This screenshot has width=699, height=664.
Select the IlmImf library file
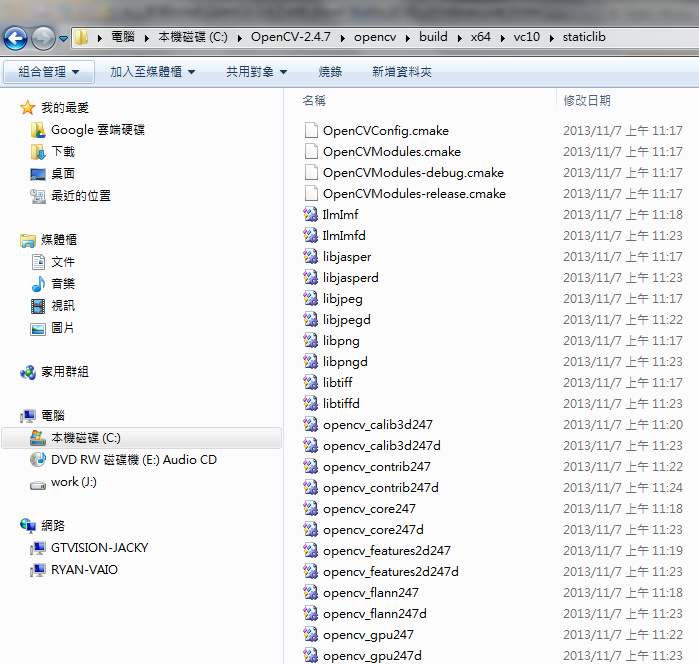tap(340, 214)
